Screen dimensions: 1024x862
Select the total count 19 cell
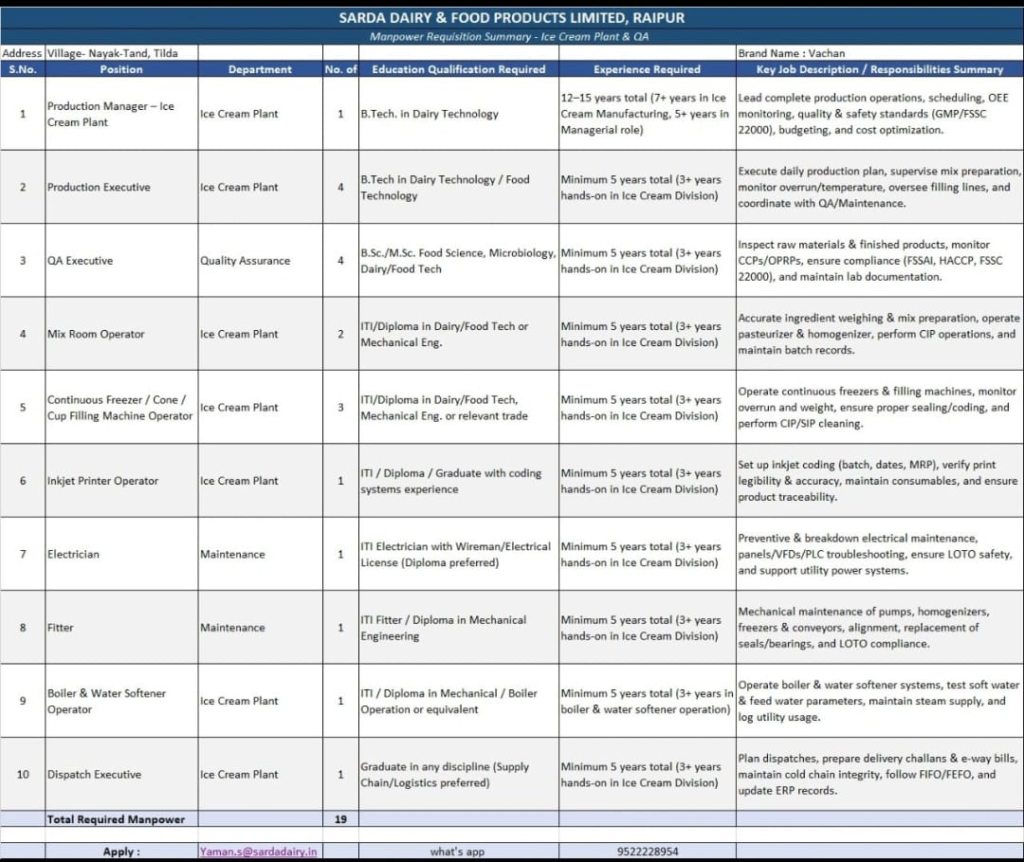coord(340,819)
